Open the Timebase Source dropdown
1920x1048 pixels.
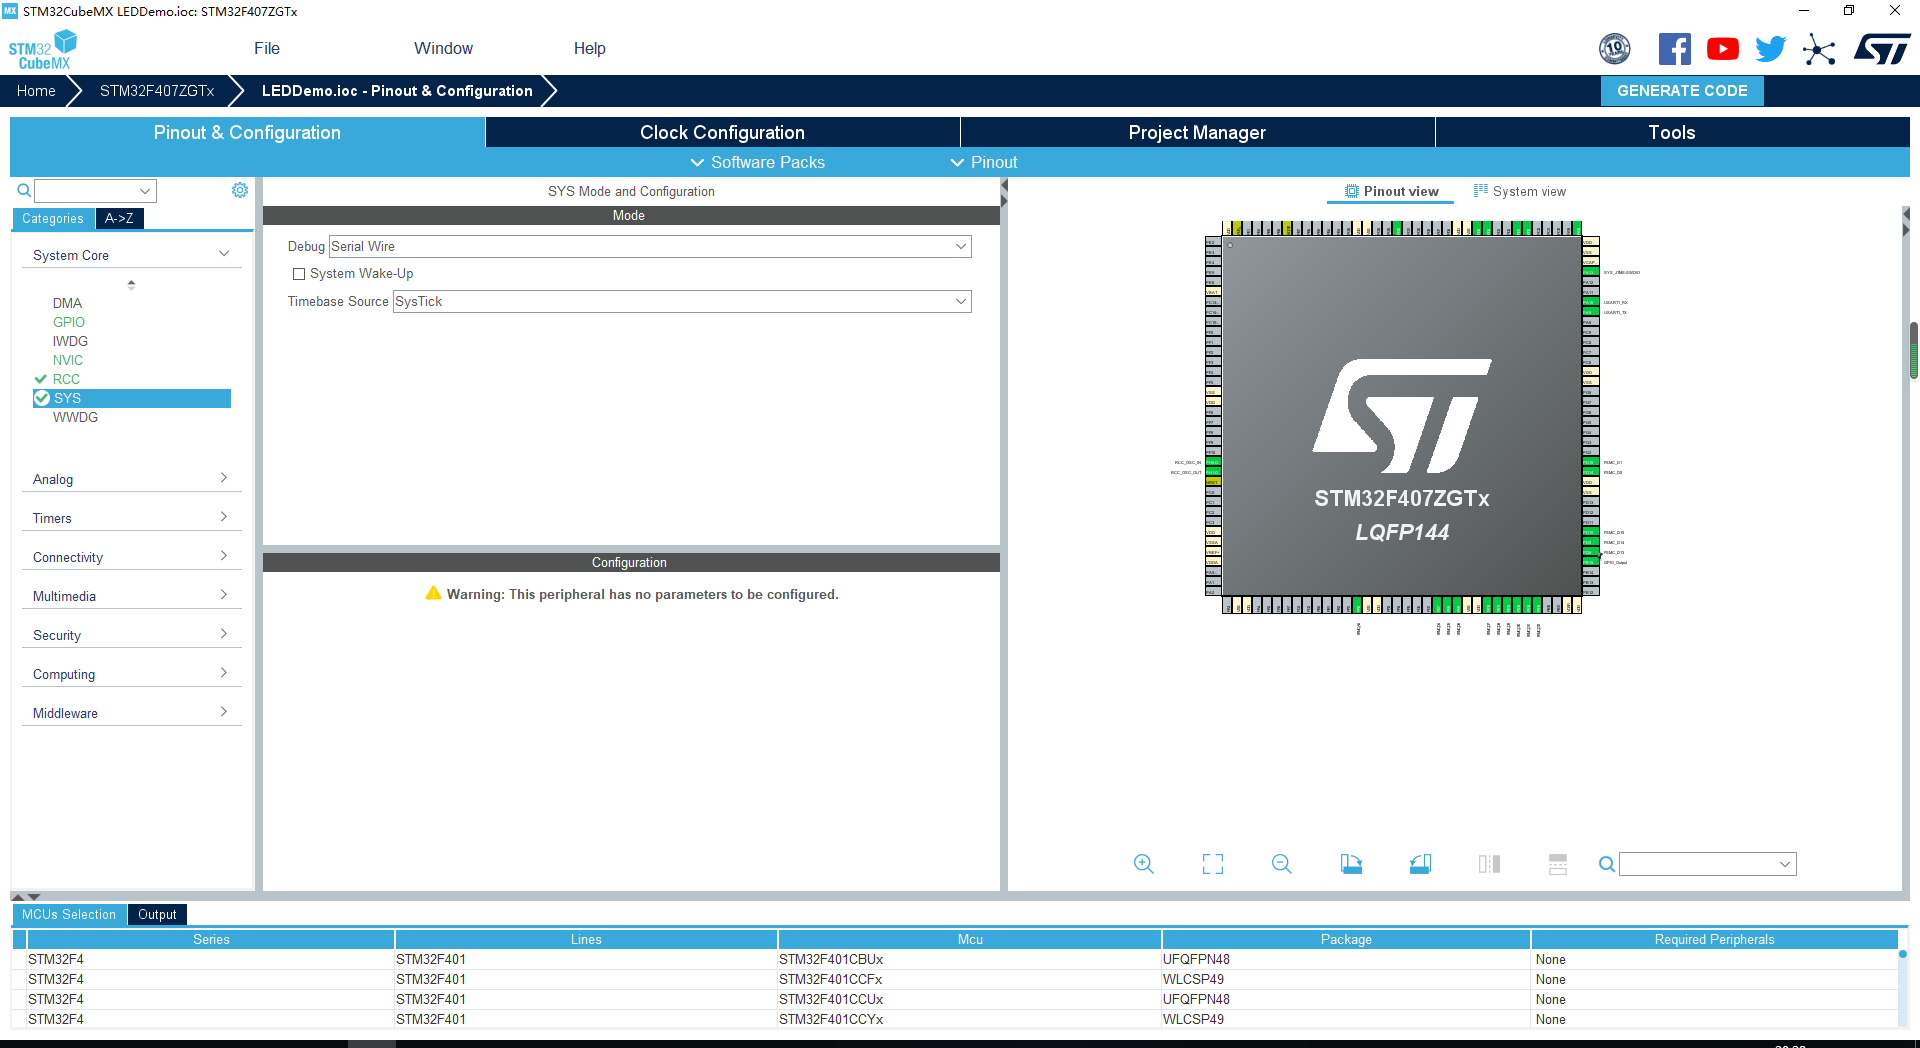[x=682, y=302]
